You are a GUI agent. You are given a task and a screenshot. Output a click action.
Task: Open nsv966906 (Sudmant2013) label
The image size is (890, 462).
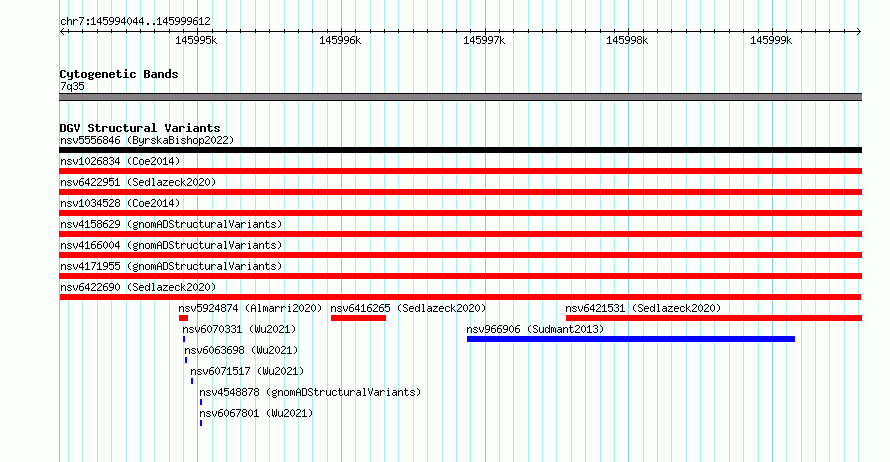click(x=535, y=329)
